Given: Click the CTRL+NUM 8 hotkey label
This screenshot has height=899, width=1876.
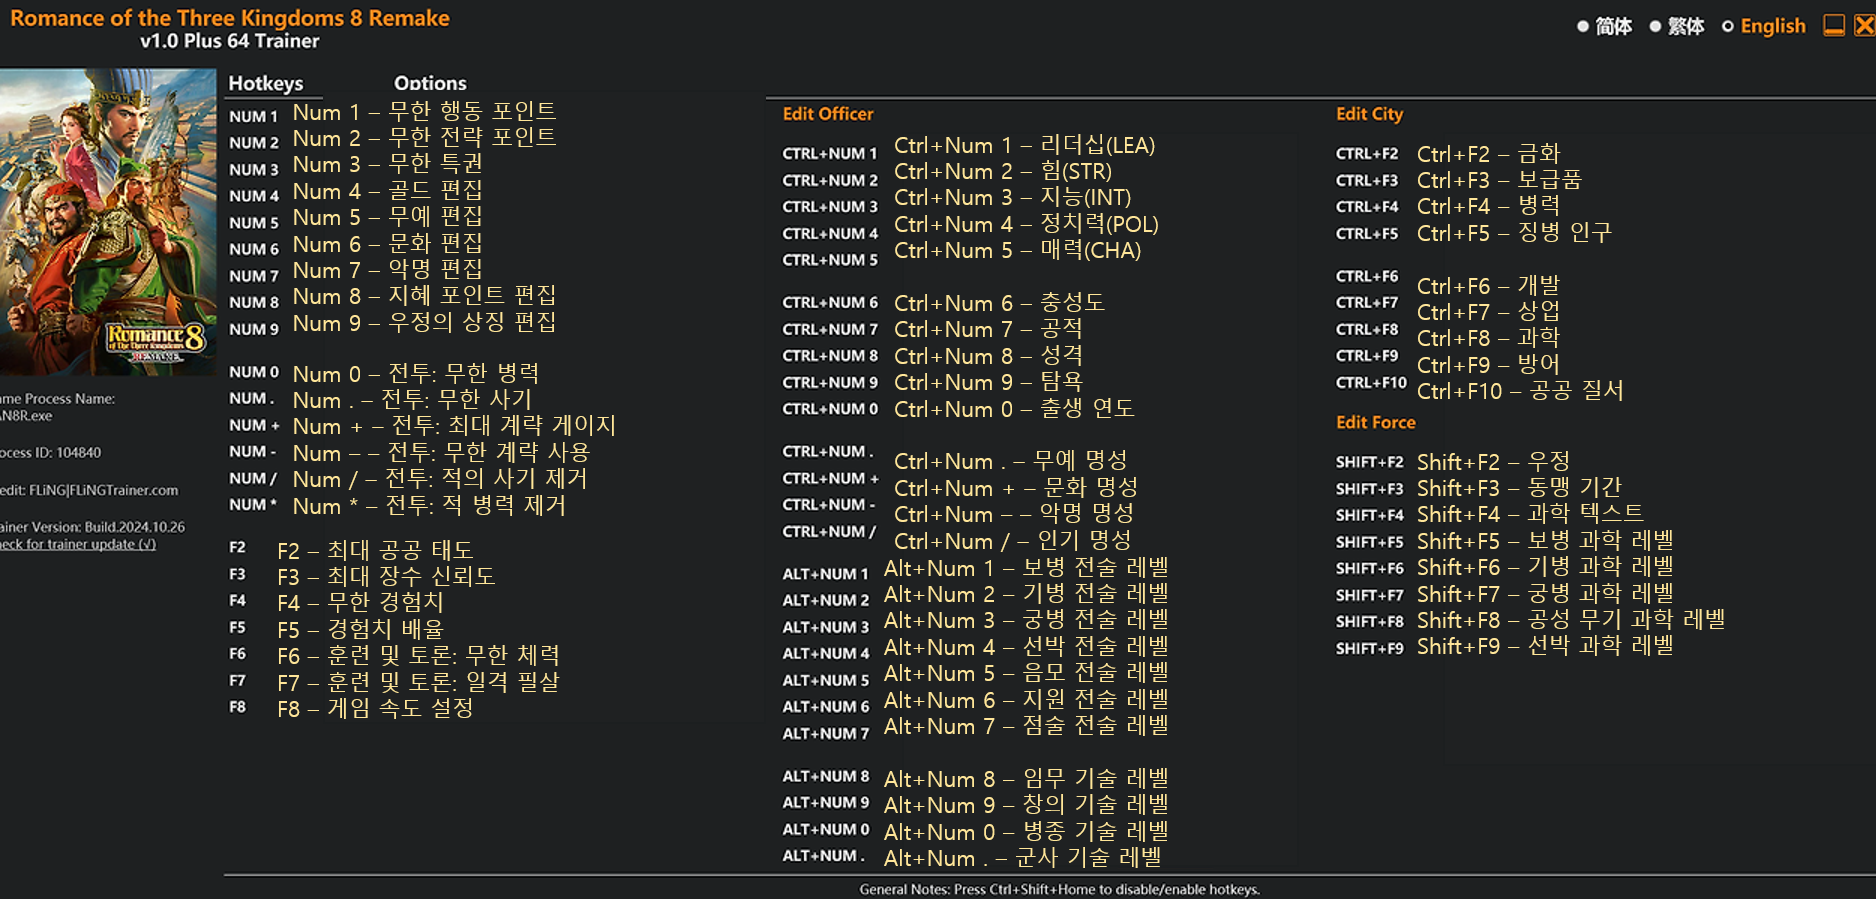Looking at the screenshot, I should click(x=830, y=355).
